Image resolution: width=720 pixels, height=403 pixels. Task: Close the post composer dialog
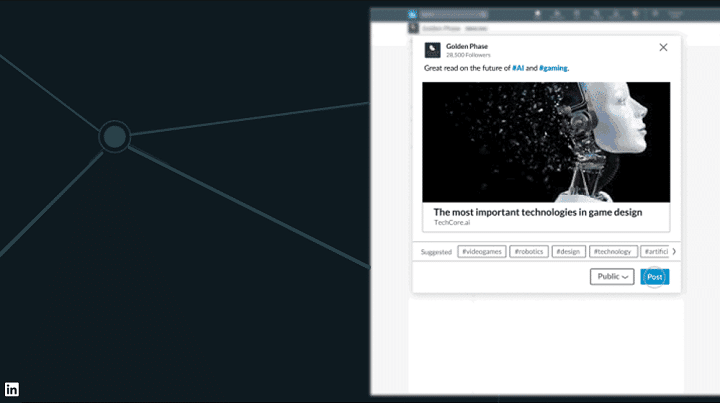pyautogui.click(x=663, y=47)
